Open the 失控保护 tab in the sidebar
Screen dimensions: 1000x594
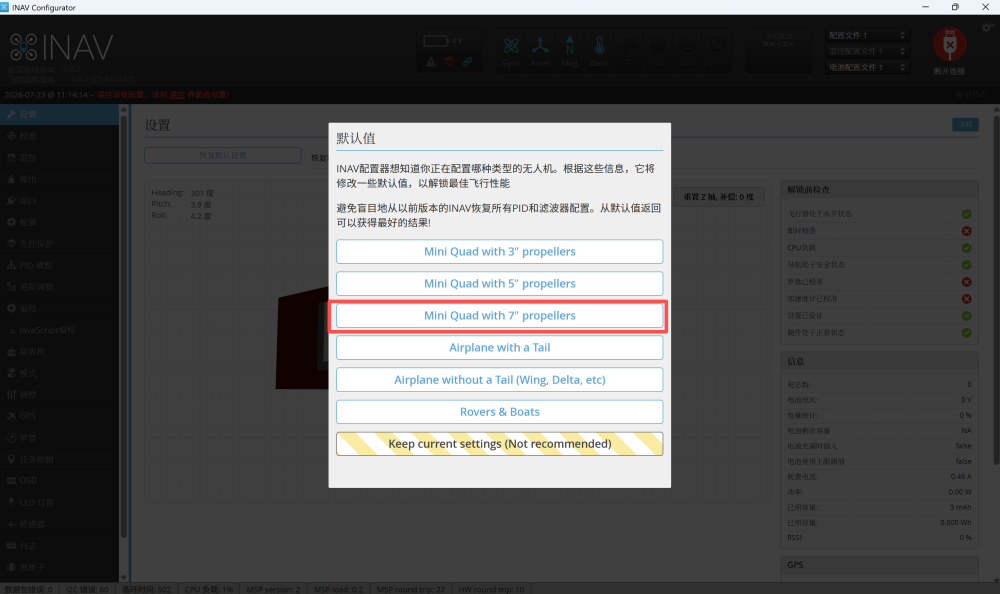[x=59, y=244]
